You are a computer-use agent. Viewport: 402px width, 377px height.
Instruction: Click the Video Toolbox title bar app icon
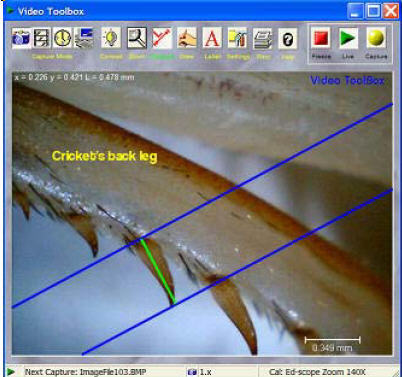(x=10, y=11)
